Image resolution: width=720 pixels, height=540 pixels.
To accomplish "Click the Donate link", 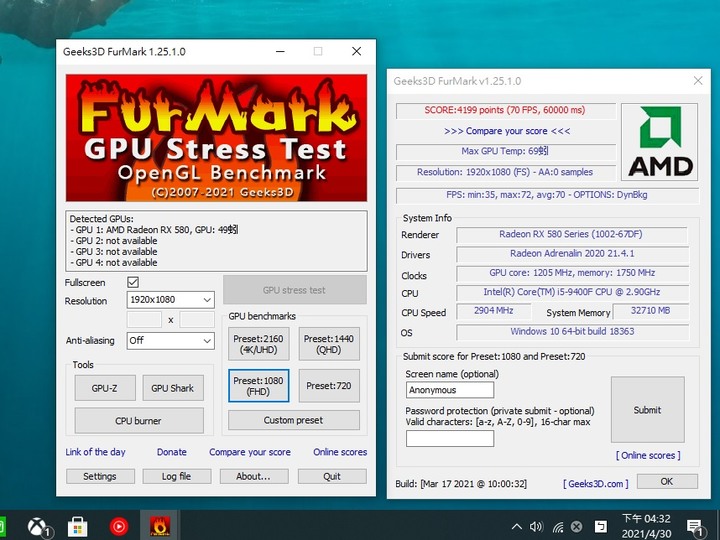I will 172,452.
